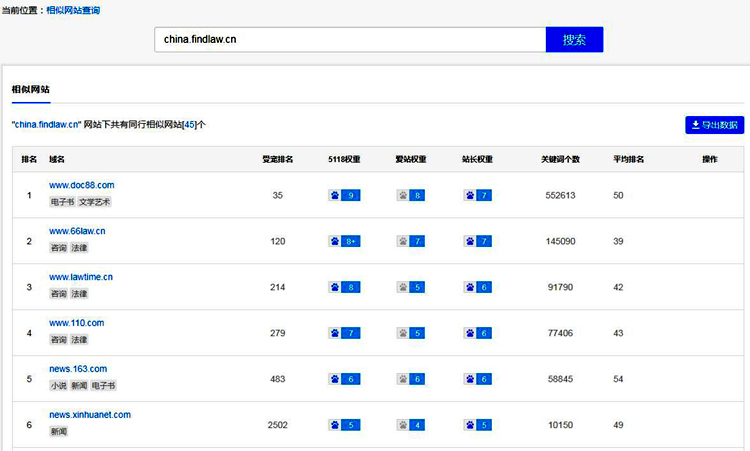Click the 法律 tag under www.66law.cn

coord(80,248)
